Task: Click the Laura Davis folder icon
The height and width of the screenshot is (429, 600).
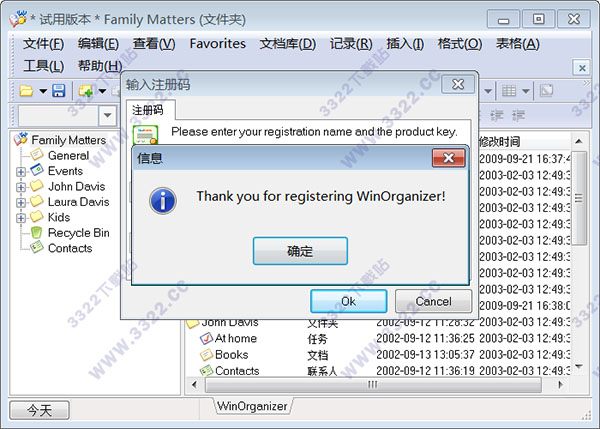Action: coord(37,201)
